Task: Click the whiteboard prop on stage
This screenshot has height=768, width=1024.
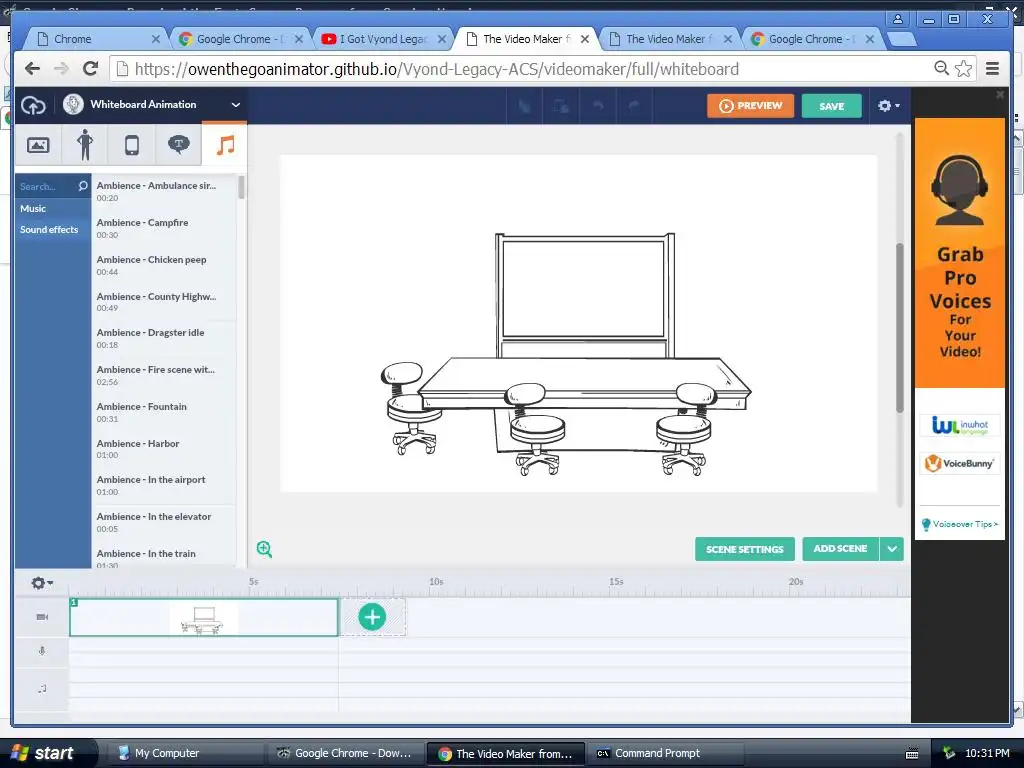Action: point(584,294)
